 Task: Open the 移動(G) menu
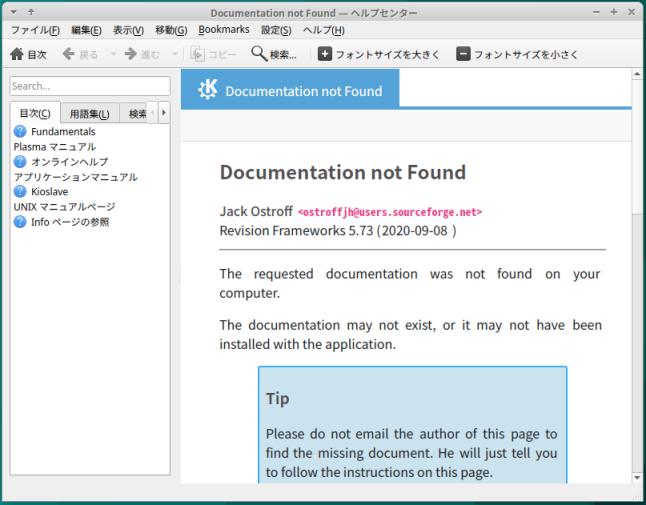click(171, 30)
